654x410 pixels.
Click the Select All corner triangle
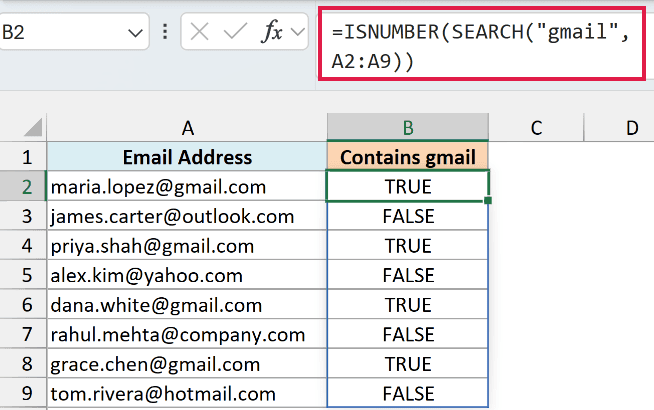(33, 128)
